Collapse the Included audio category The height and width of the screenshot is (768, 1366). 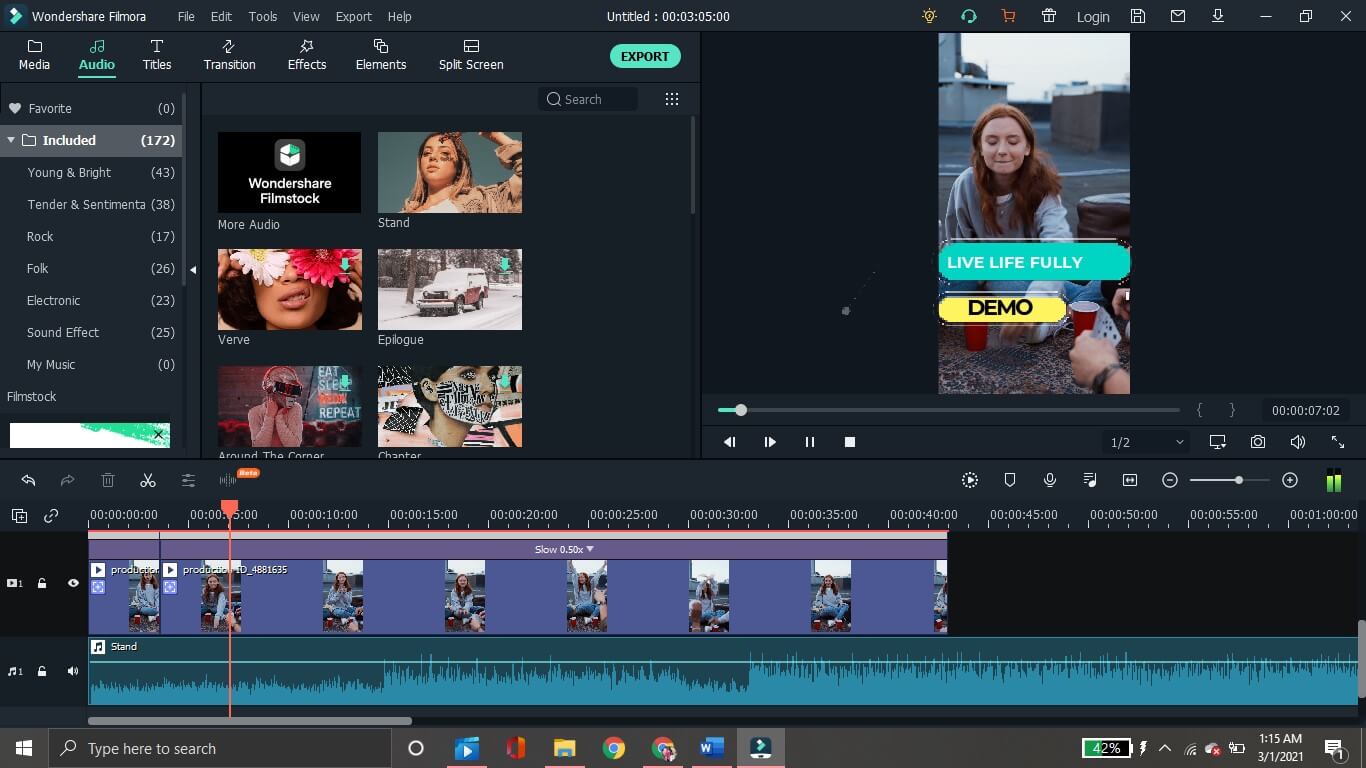(11, 140)
